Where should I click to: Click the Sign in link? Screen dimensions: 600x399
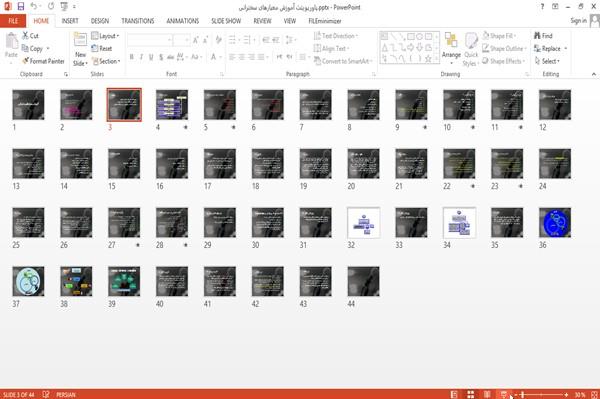coord(578,21)
